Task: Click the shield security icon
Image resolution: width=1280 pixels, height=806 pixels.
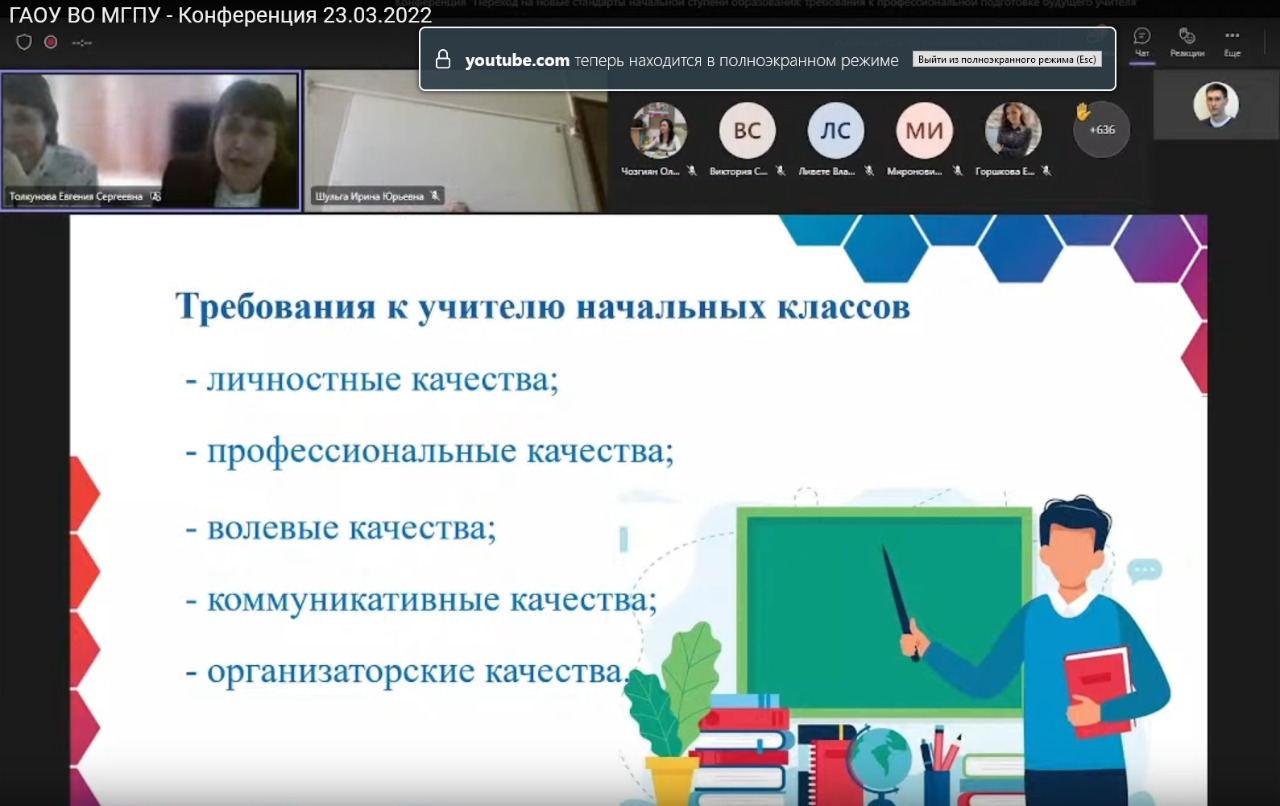Action: pyautogui.click(x=24, y=42)
